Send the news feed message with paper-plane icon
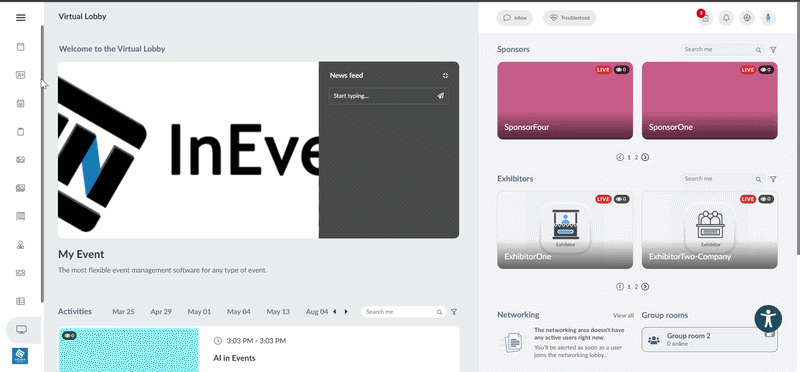 [440, 95]
